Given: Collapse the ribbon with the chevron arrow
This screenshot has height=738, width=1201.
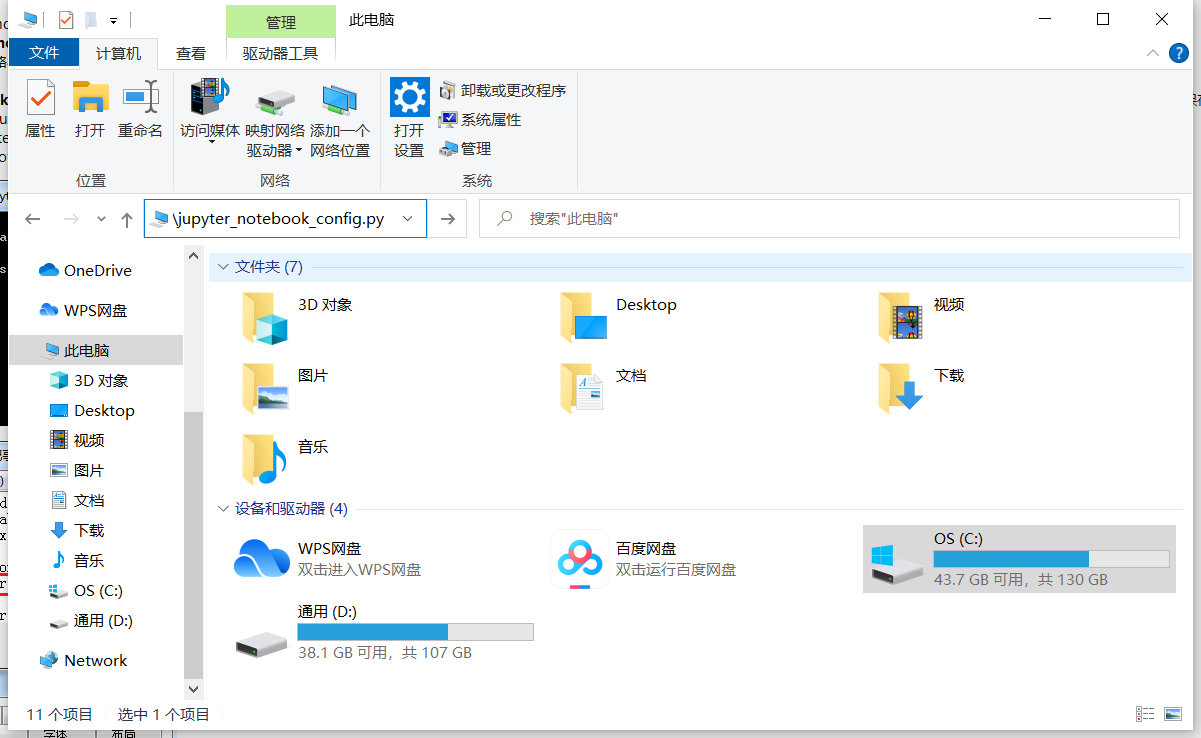Looking at the screenshot, I should point(1152,55).
